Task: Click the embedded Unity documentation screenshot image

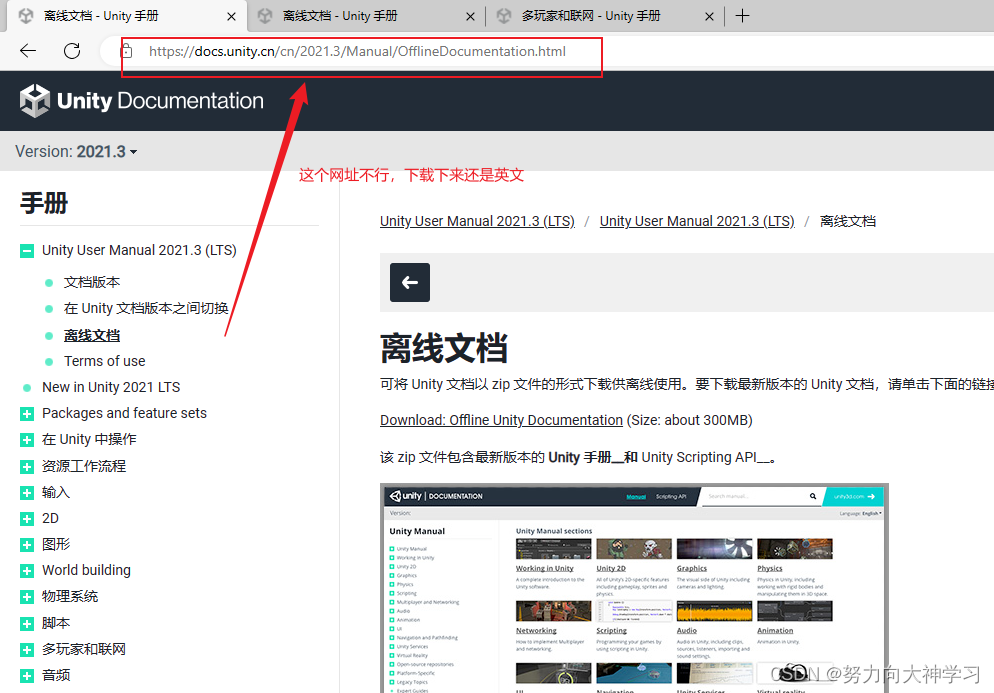Action: (634, 588)
